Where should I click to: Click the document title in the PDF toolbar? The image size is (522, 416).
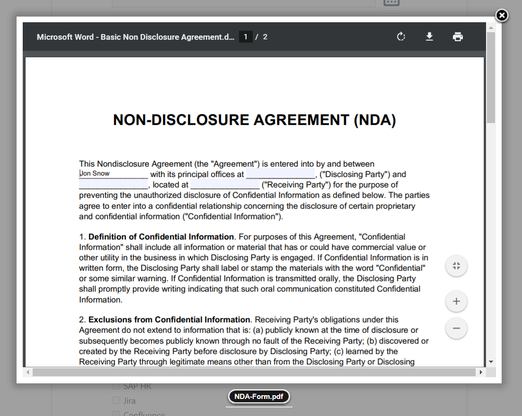tap(135, 37)
